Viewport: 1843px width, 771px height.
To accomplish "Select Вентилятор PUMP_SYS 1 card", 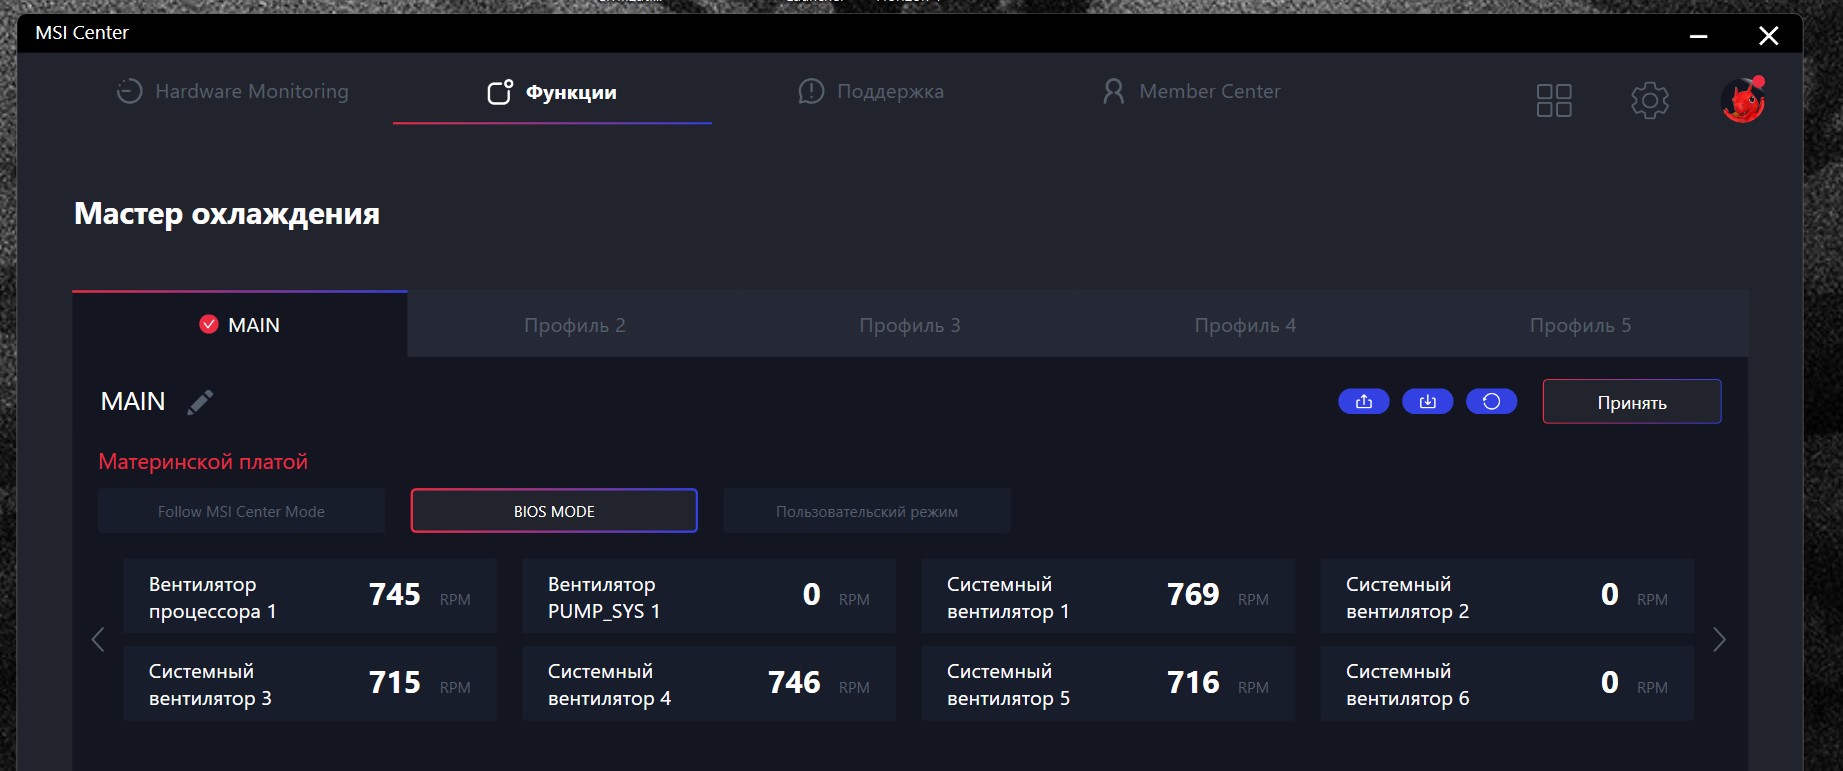I will [709, 597].
